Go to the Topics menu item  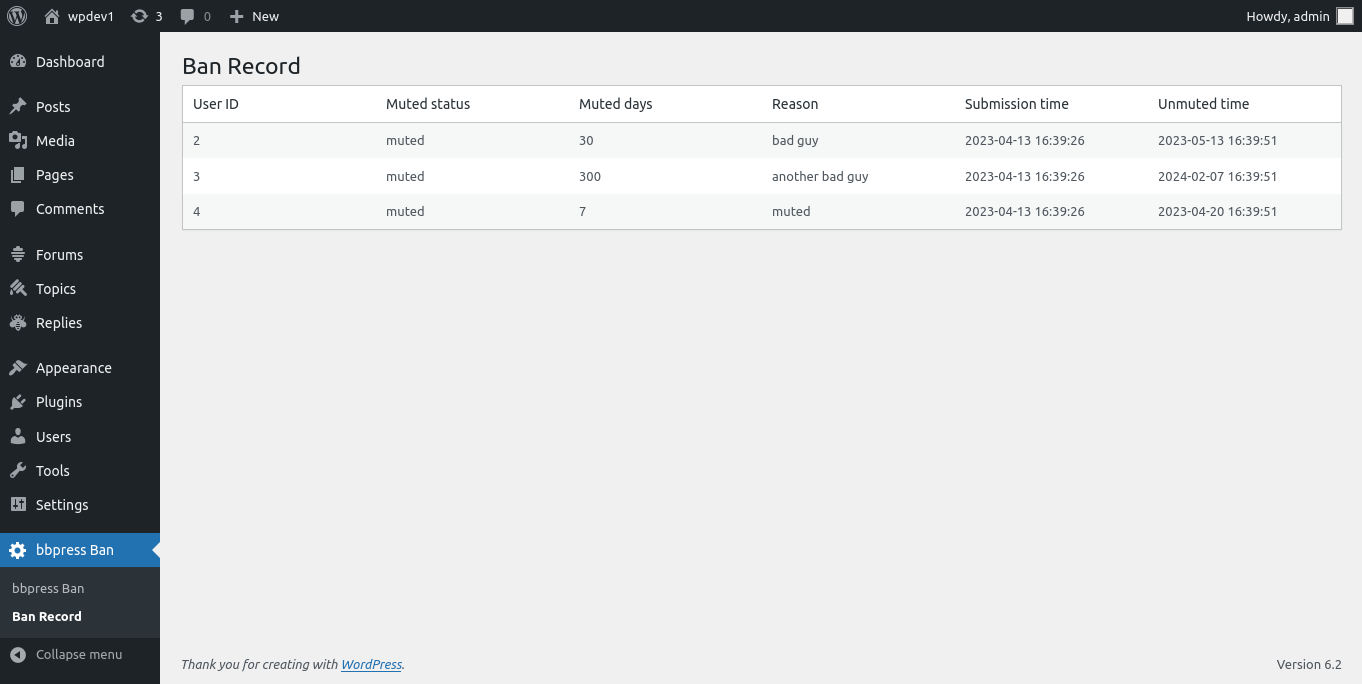coord(56,289)
